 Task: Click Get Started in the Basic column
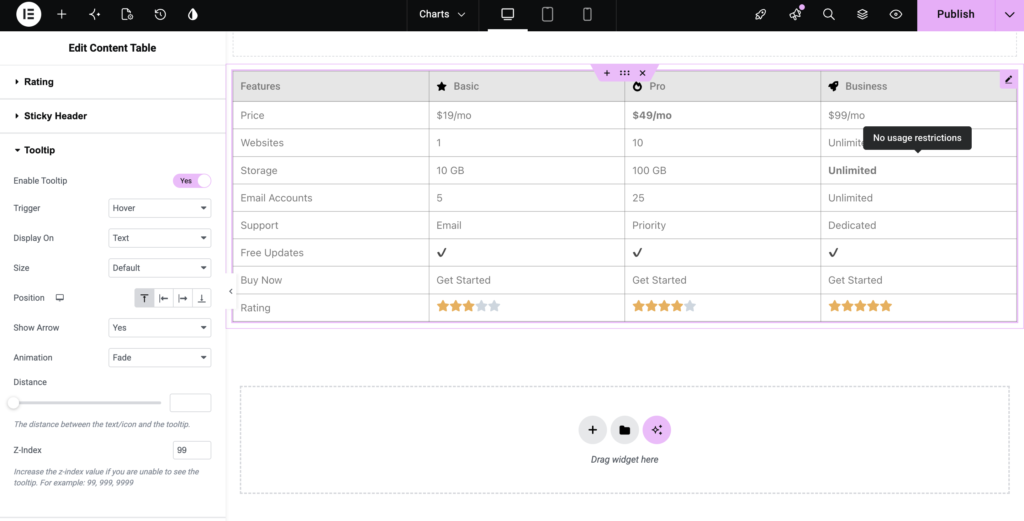coord(463,280)
